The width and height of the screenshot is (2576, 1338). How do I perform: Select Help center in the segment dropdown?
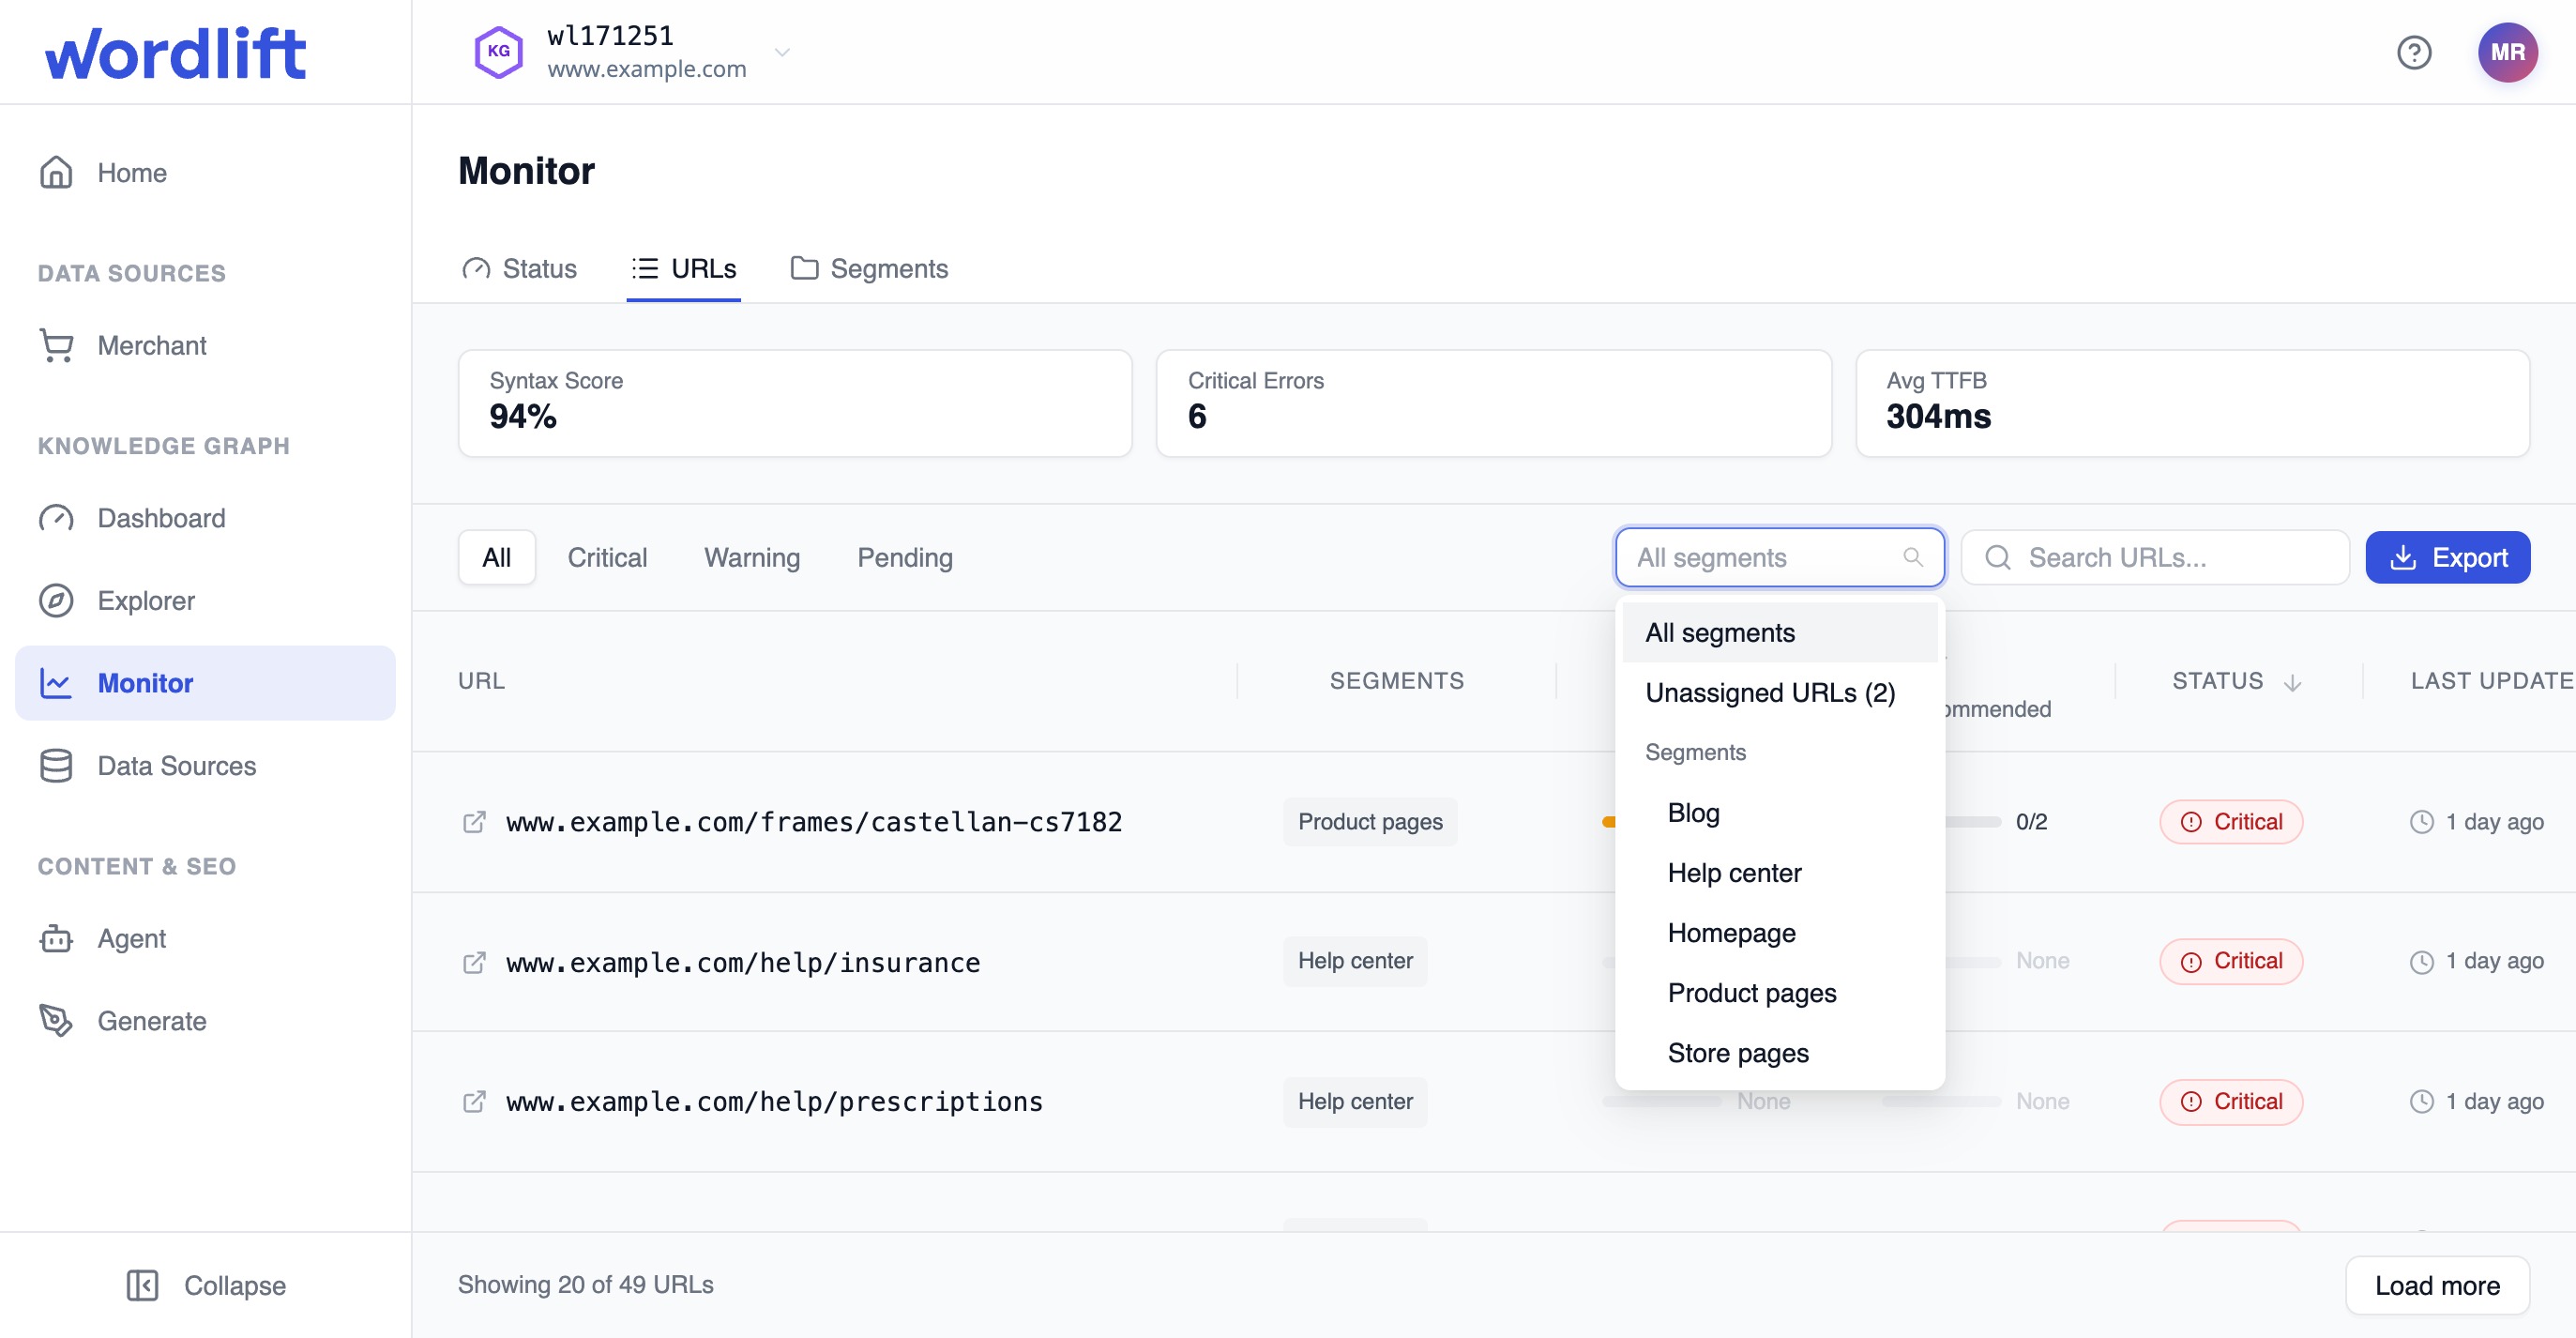1779,872
